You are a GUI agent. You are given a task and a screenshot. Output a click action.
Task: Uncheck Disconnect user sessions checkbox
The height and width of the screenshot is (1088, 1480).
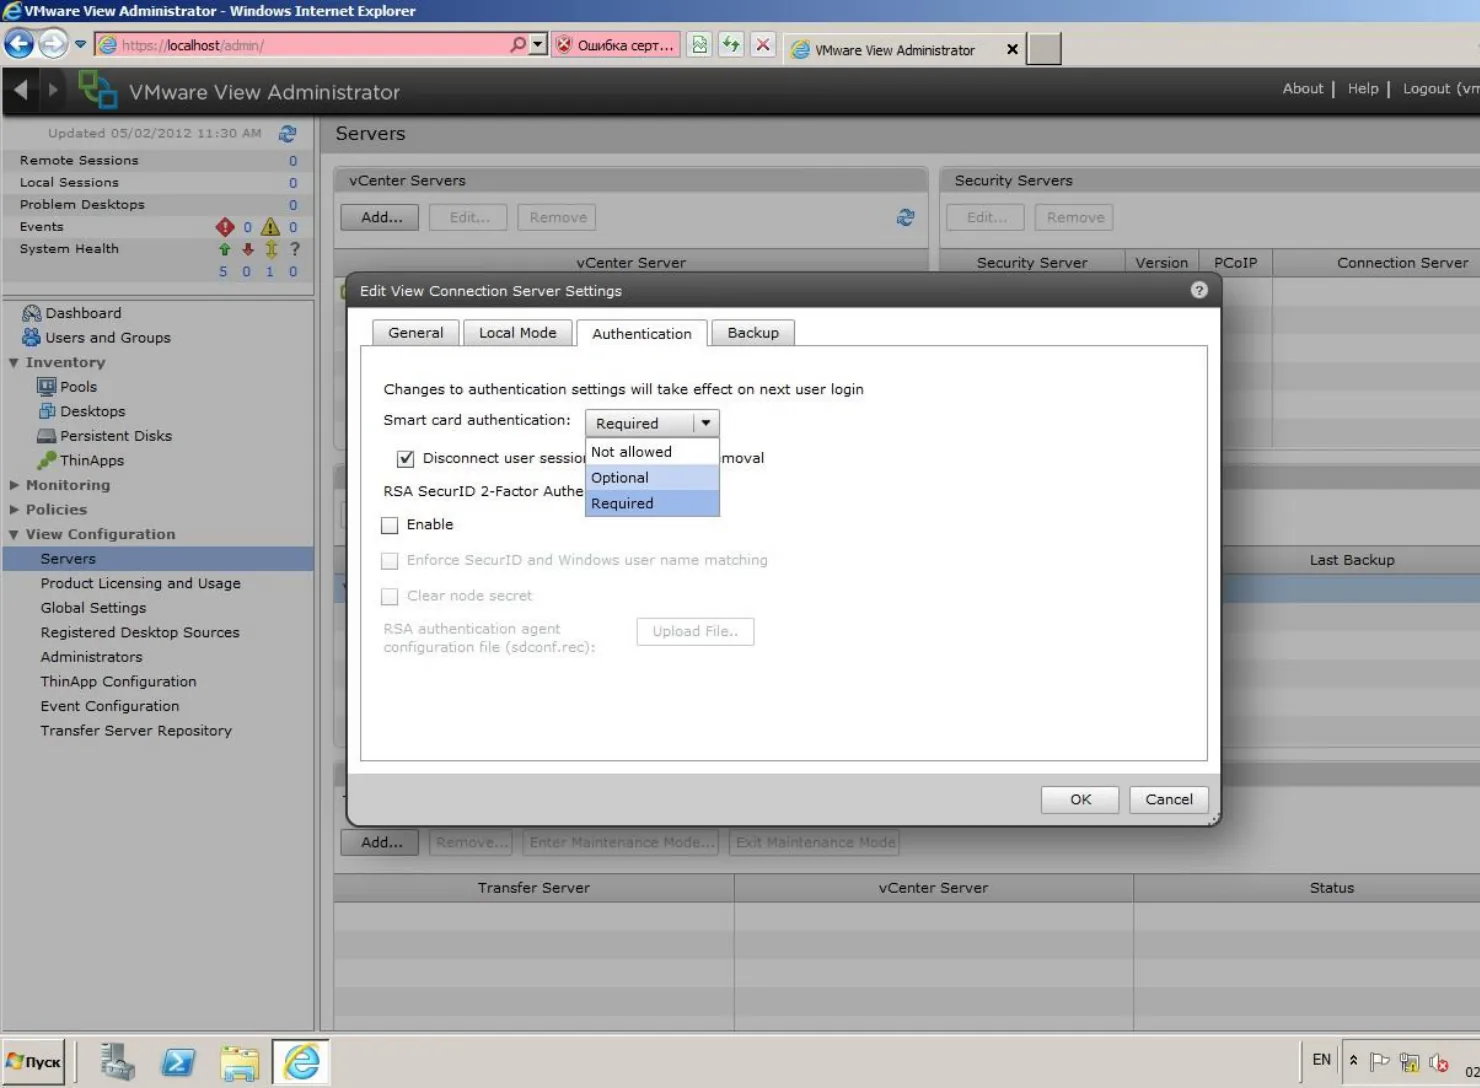click(405, 459)
